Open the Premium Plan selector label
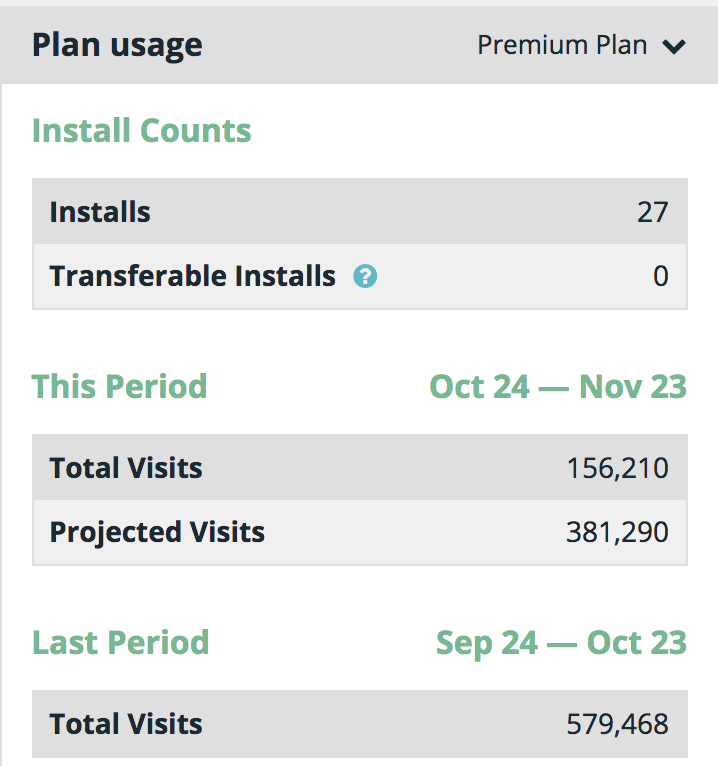The height and width of the screenshot is (766, 718). pos(562,45)
